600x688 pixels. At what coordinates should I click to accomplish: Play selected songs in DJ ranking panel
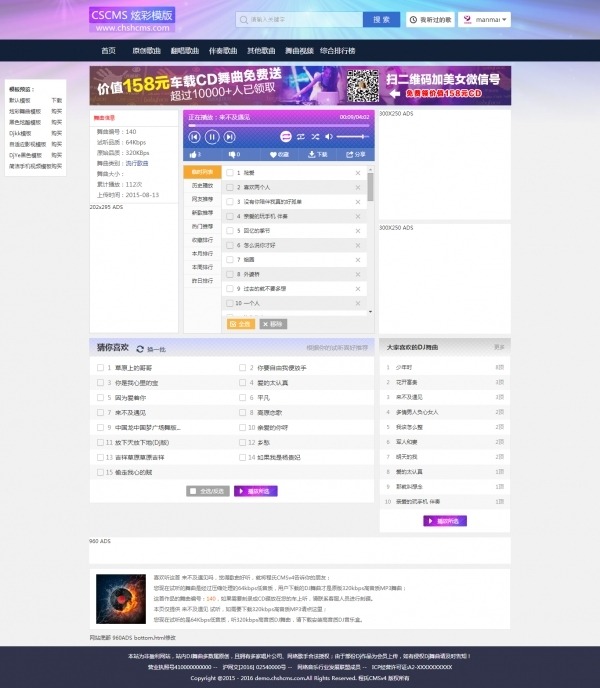[445, 521]
